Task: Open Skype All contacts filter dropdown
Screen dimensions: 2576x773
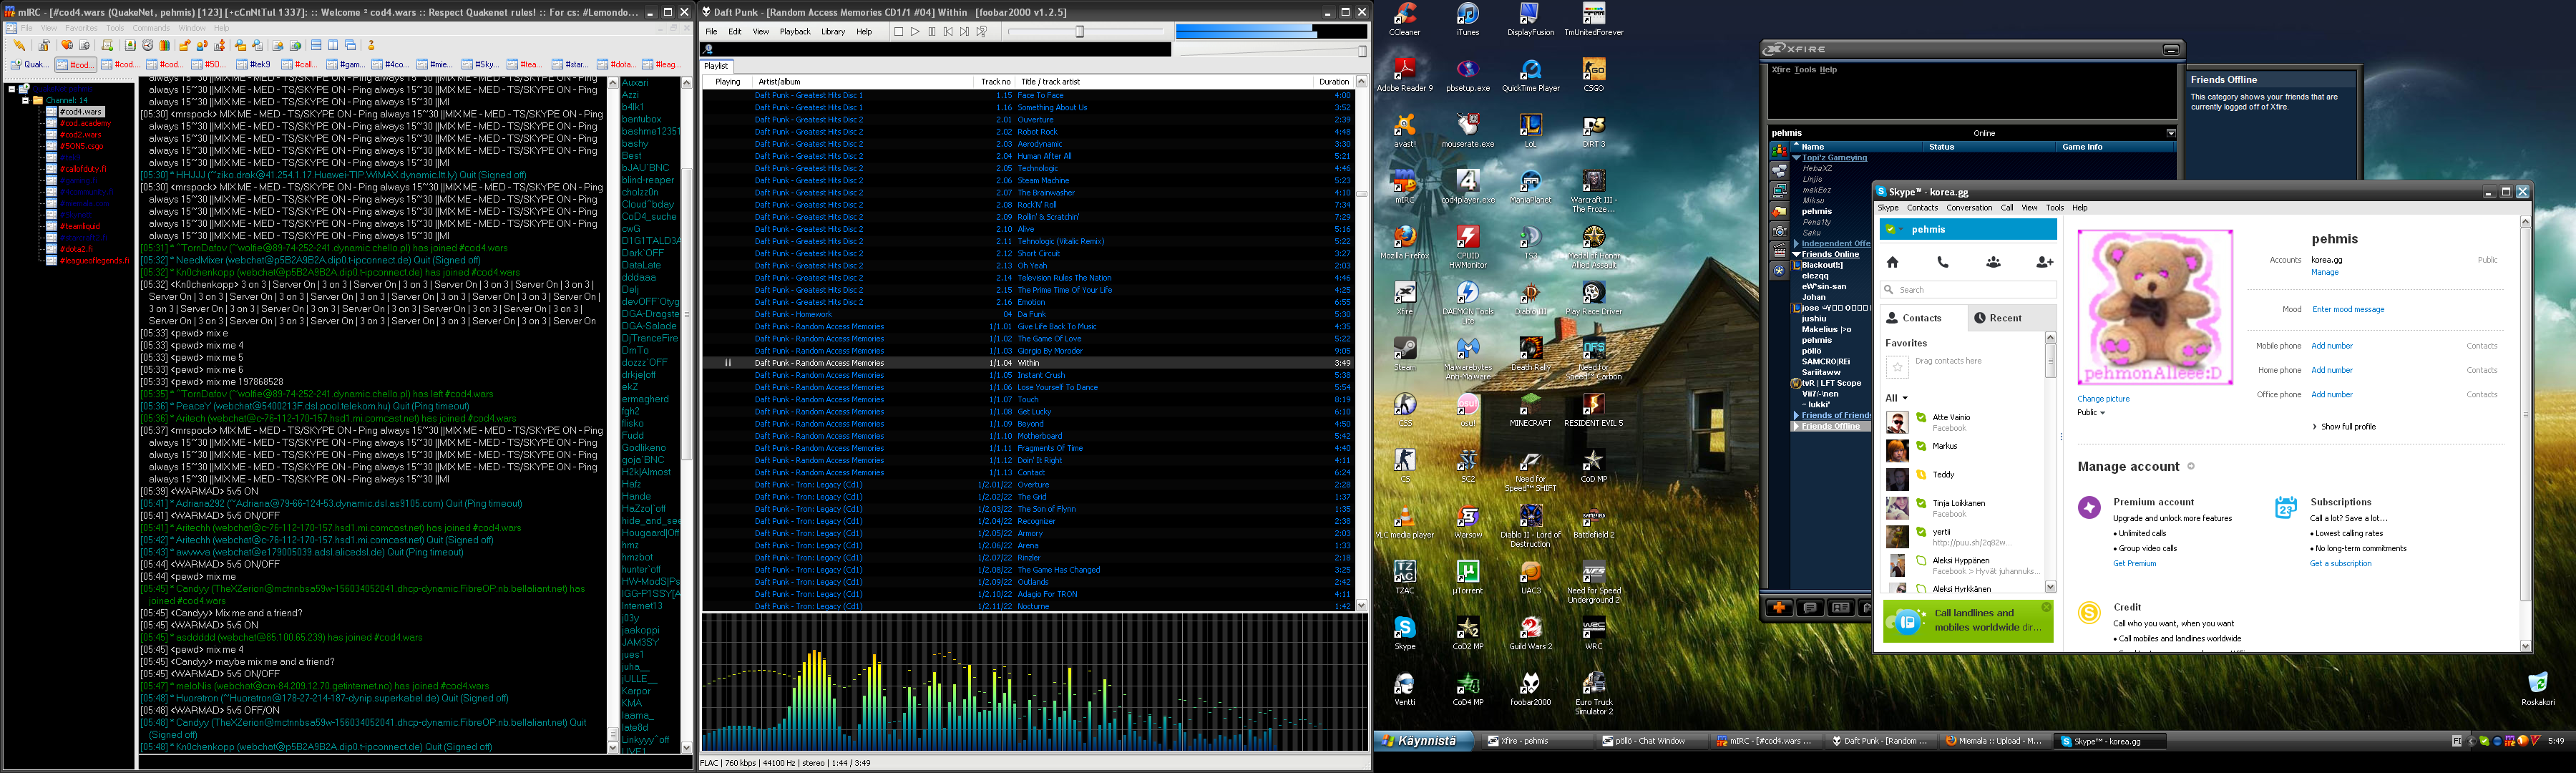Action: point(1905,398)
